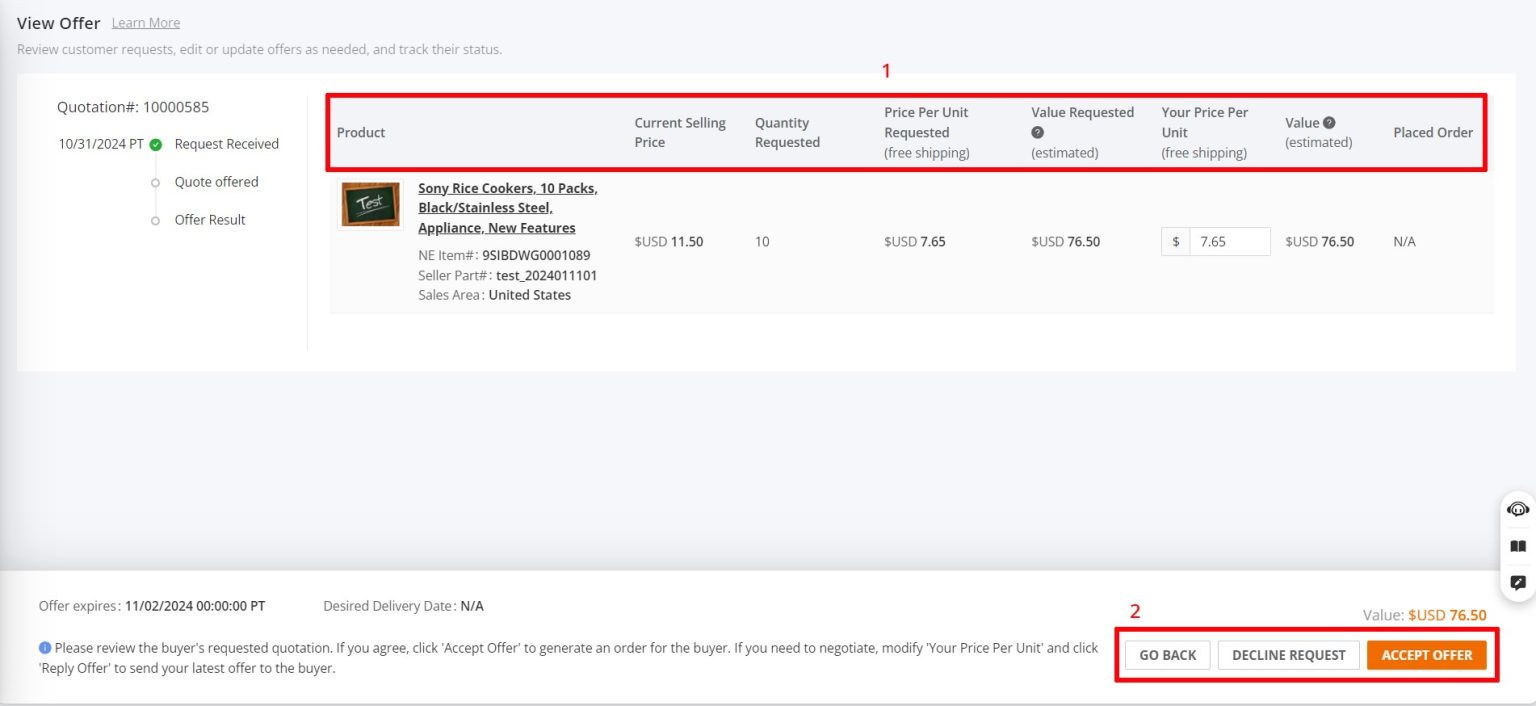1536x706 pixels.
Task: Click the Product column header
Action: (361, 131)
